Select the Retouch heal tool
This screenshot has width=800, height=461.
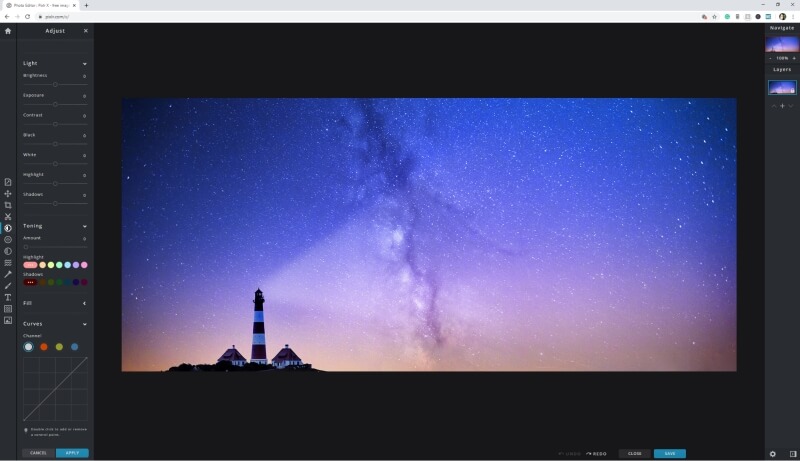pyautogui.click(x=8, y=274)
